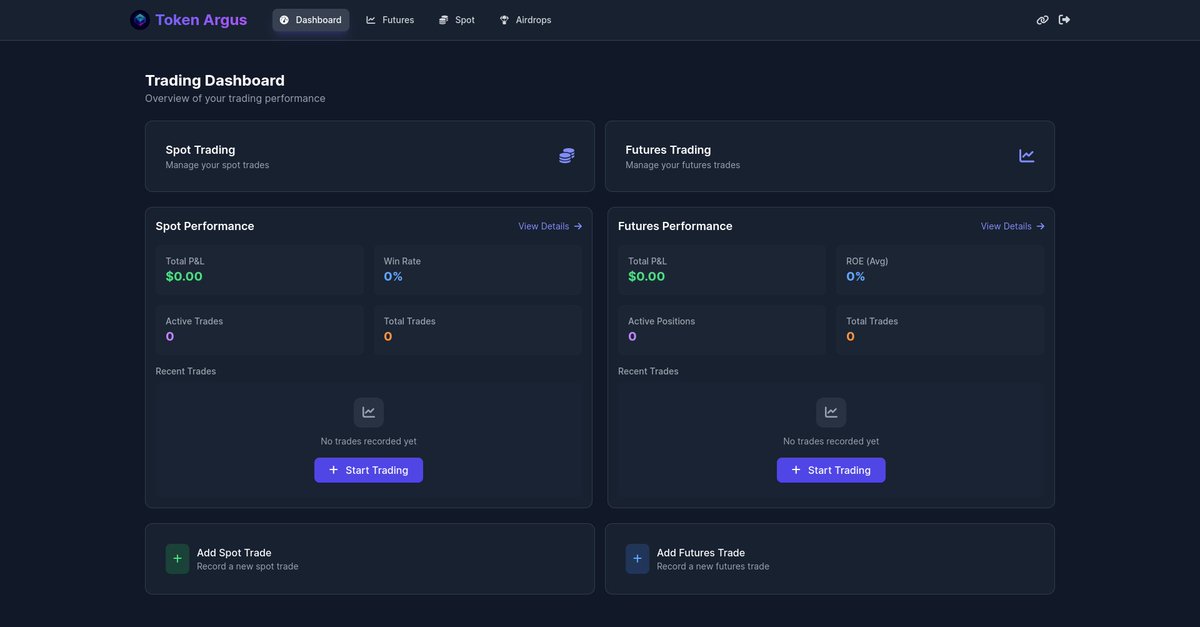Screen dimensions: 1200x627
Task: Click the blue plus icon for Add Futures Trade
Action: pyautogui.click(x=637, y=559)
